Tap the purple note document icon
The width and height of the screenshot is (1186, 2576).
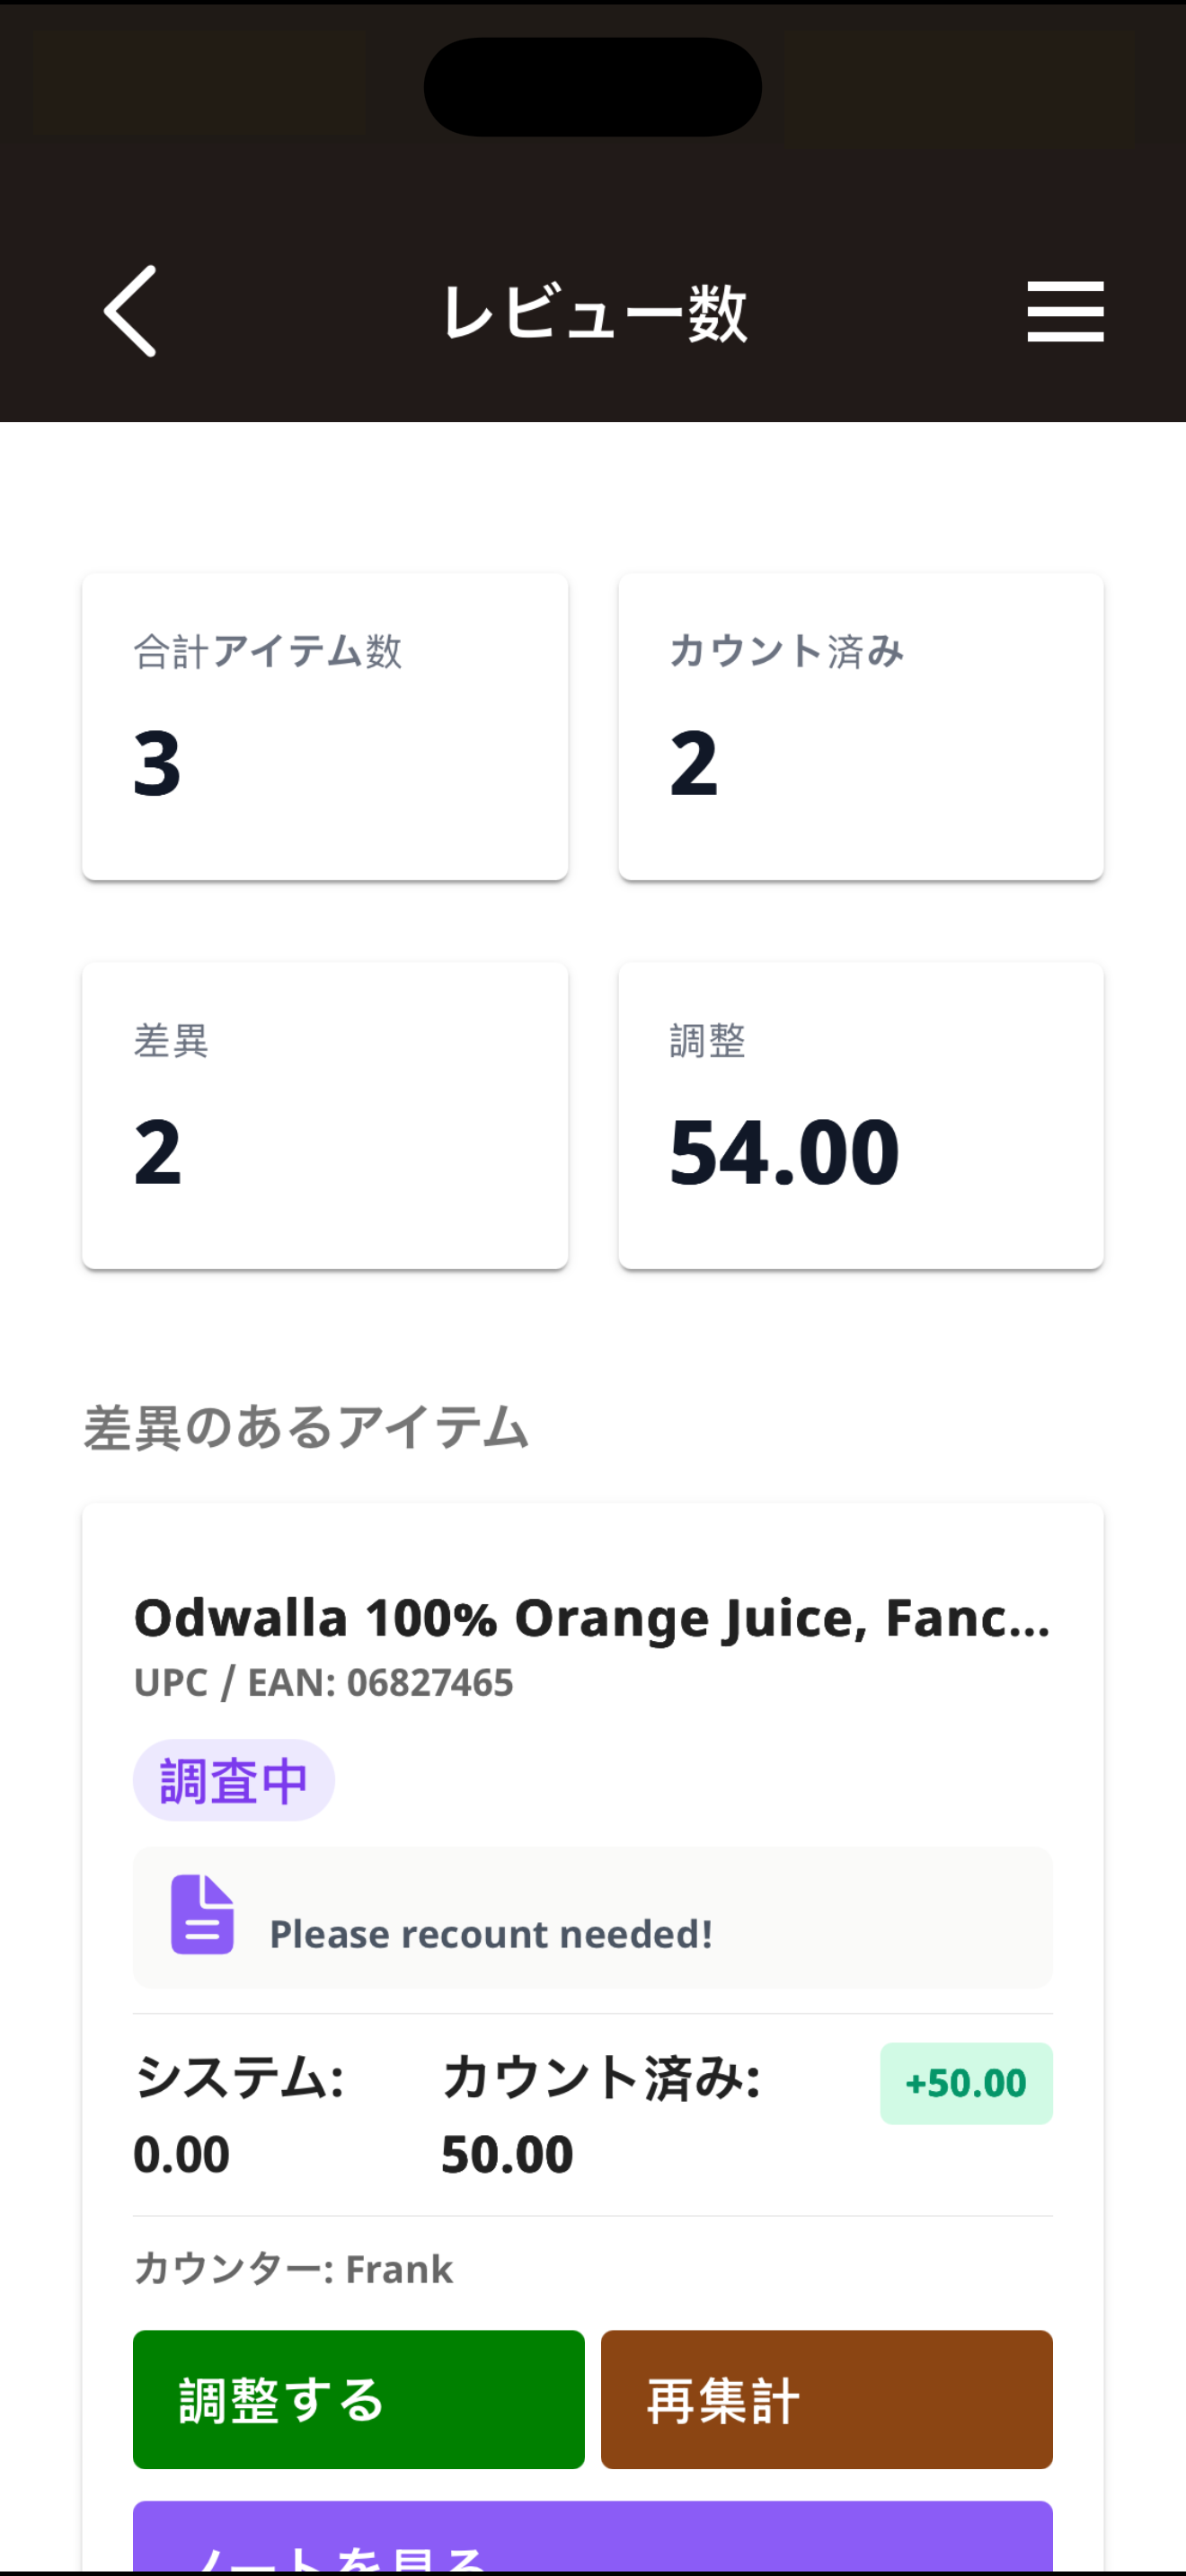click(x=202, y=1914)
